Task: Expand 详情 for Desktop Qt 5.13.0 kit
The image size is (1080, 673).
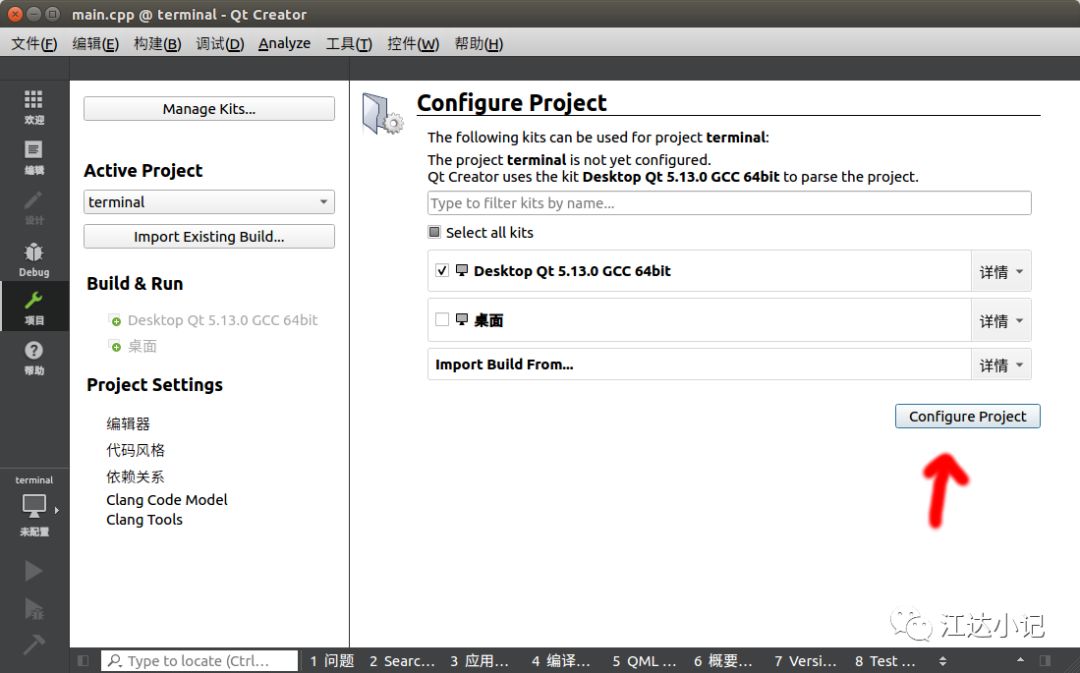Action: click(1001, 271)
